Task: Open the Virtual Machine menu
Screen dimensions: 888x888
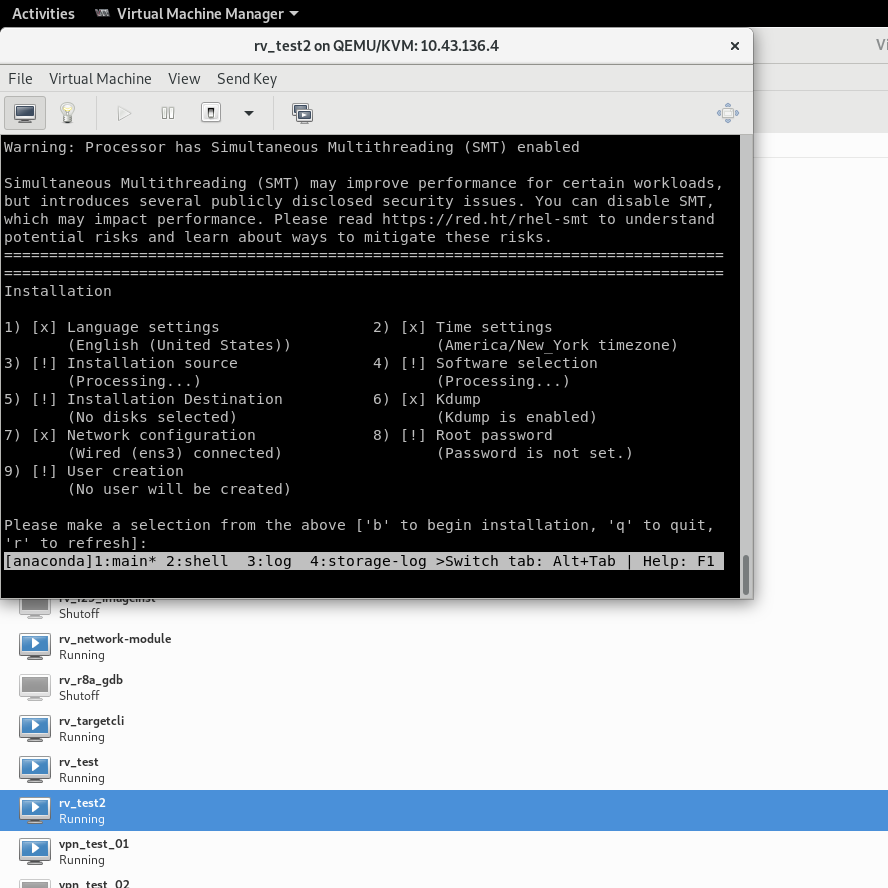Action: (100, 79)
